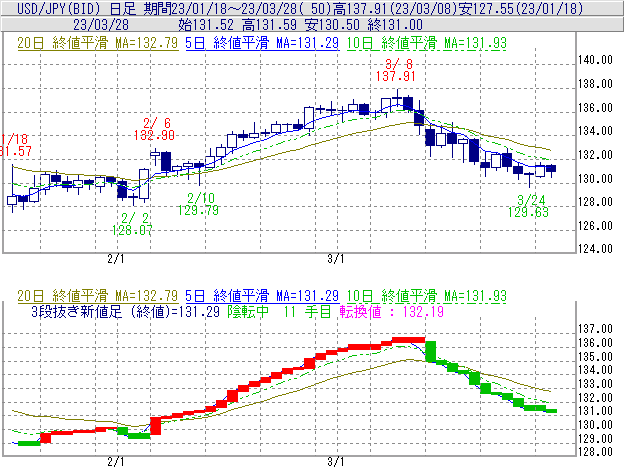Click the 2/2 128.07 low marker label
Screen dimensions: 624x475
point(132,224)
